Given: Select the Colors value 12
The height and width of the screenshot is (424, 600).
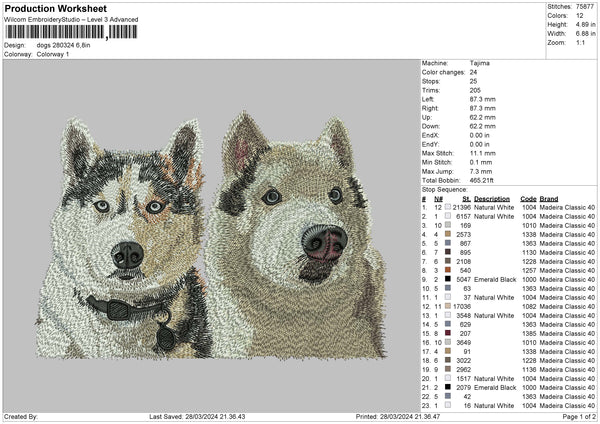Looking at the screenshot, I should click(x=580, y=16).
